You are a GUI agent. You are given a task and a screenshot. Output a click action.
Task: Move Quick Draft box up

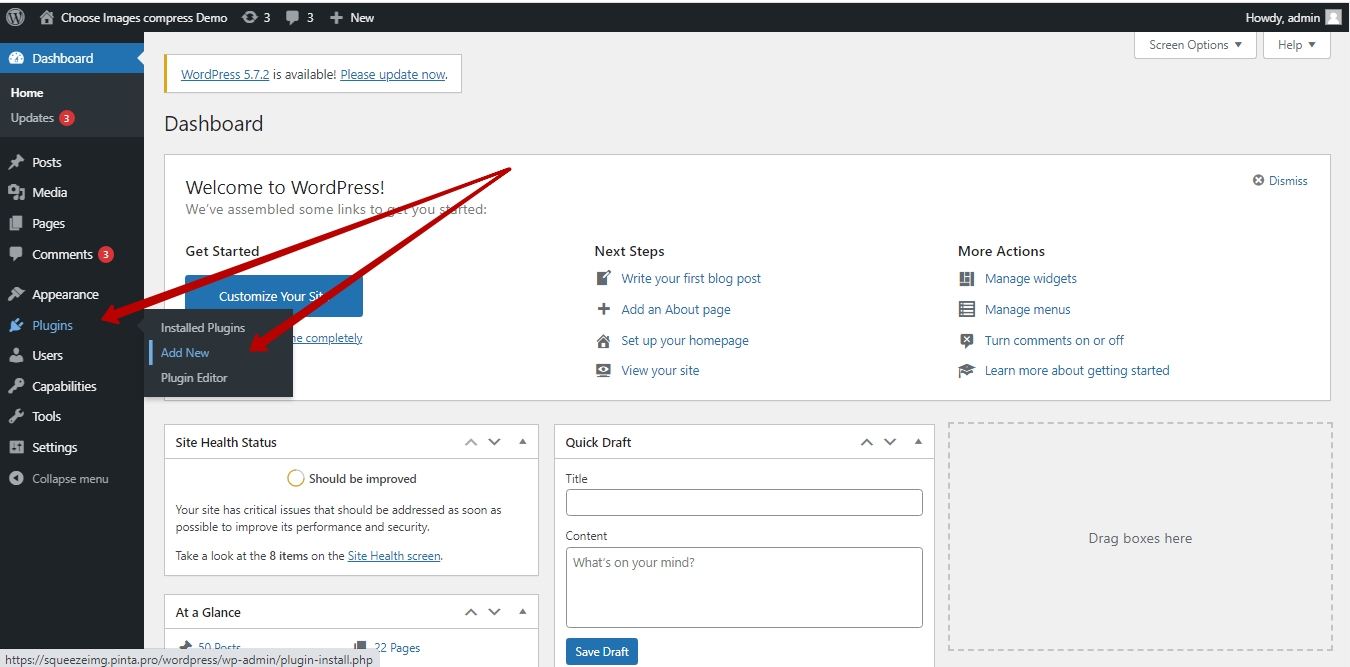[x=866, y=442]
